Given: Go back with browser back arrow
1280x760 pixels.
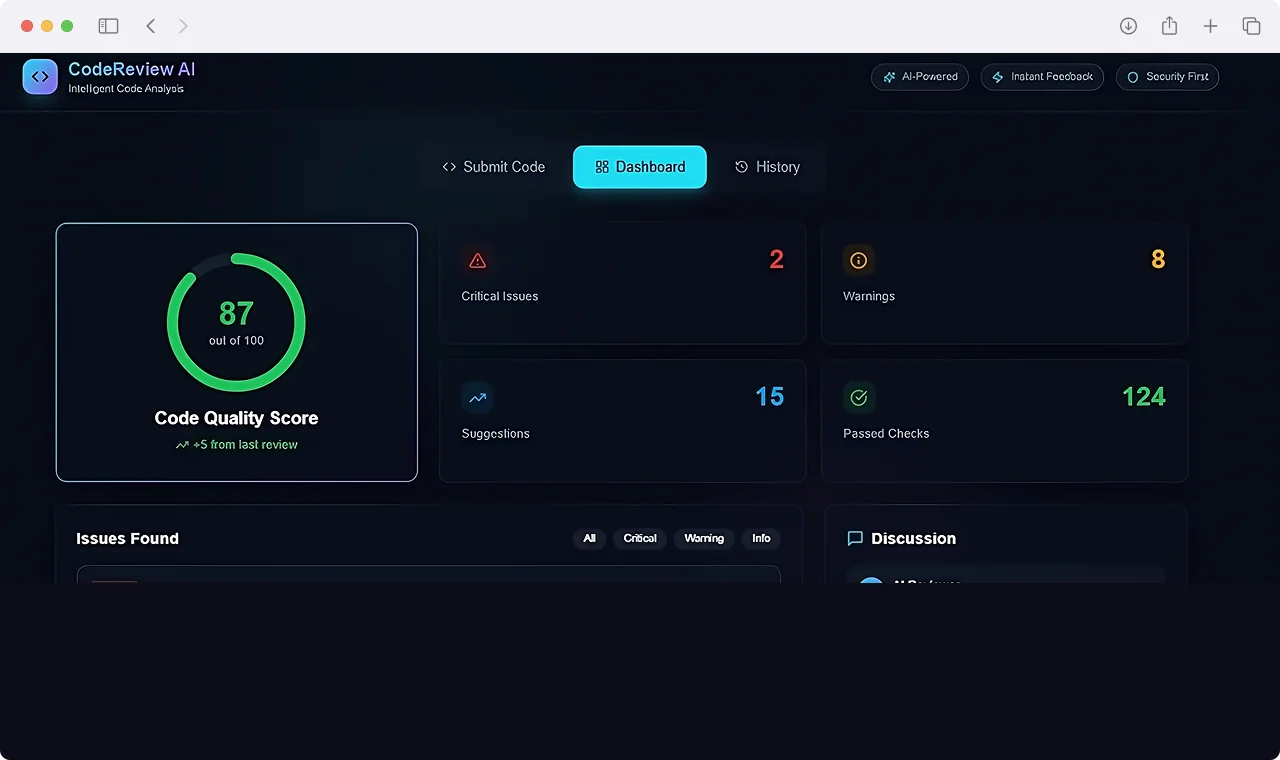Looking at the screenshot, I should point(150,26).
